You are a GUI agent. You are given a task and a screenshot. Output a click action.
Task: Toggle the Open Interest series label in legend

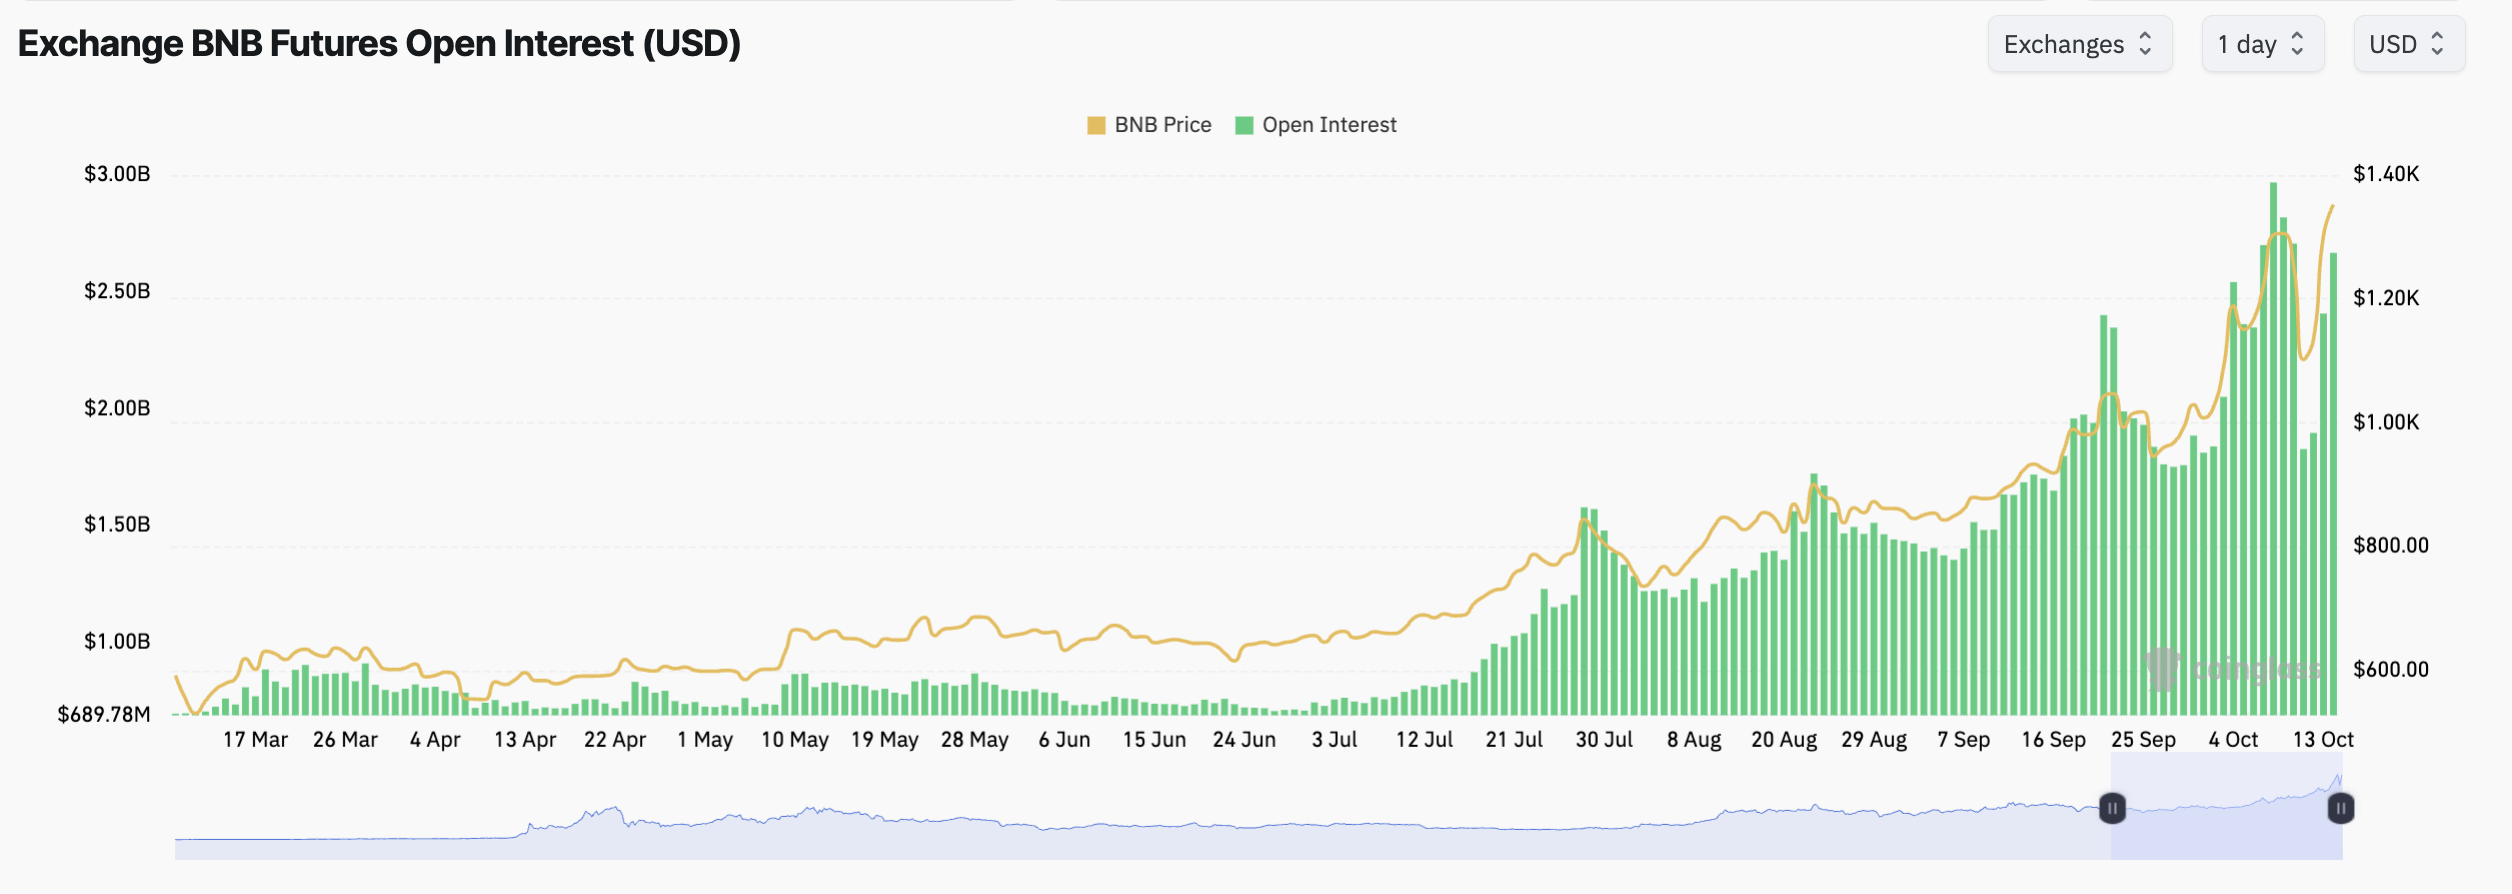[x=1329, y=125]
